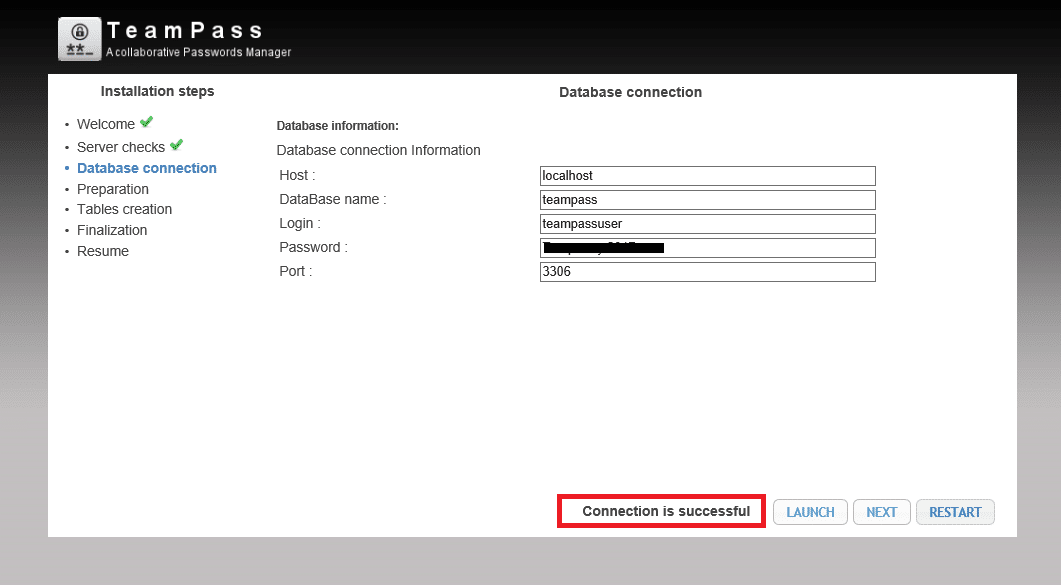
Task: Focus the Password input field
Action: click(708, 248)
